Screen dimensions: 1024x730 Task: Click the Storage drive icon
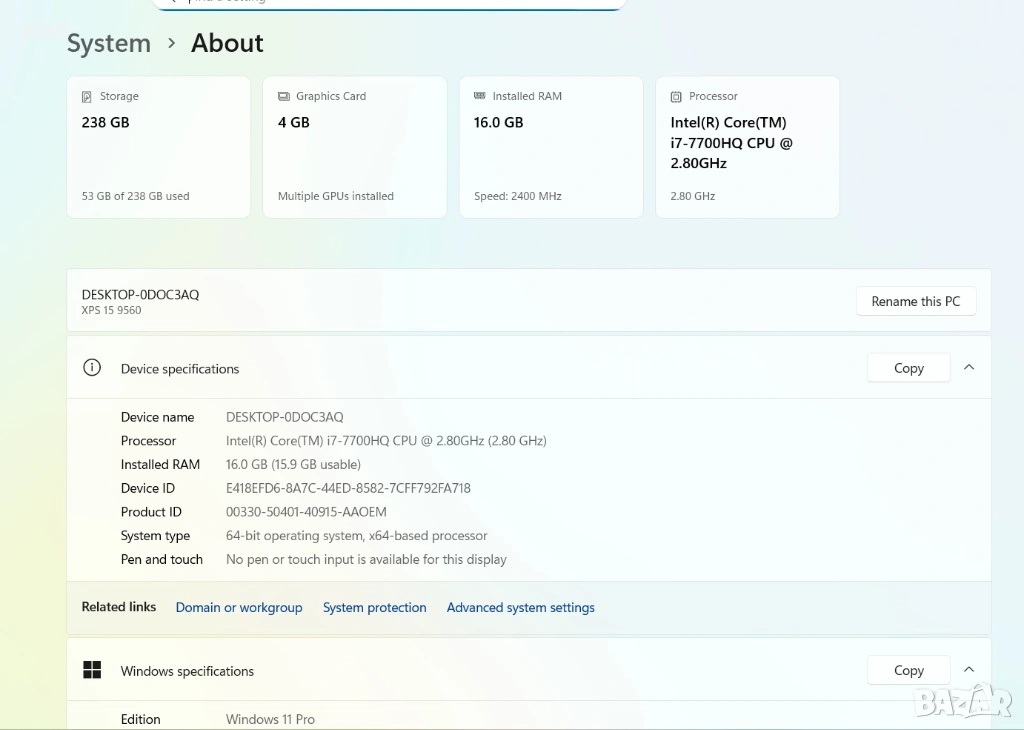[x=87, y=97]
